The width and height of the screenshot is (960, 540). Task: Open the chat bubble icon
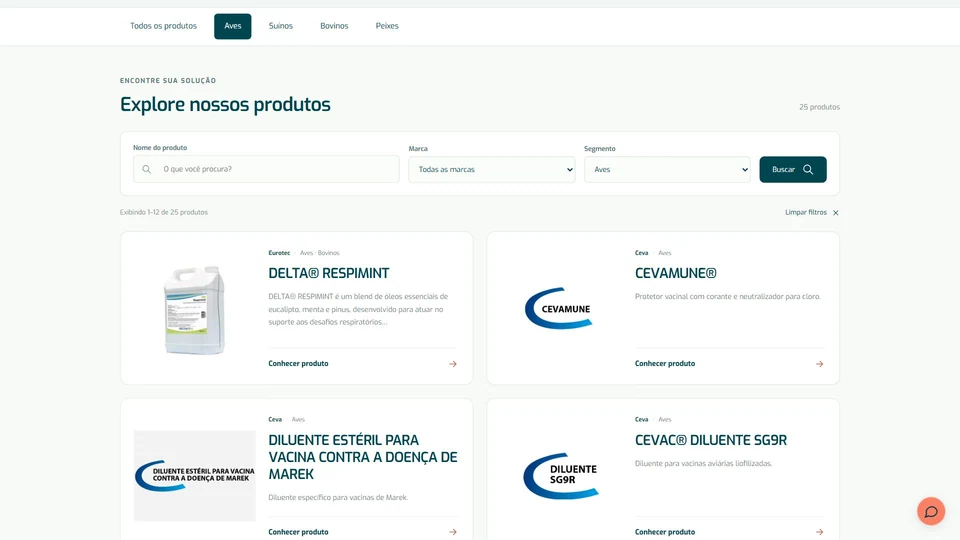click(931, 511)
